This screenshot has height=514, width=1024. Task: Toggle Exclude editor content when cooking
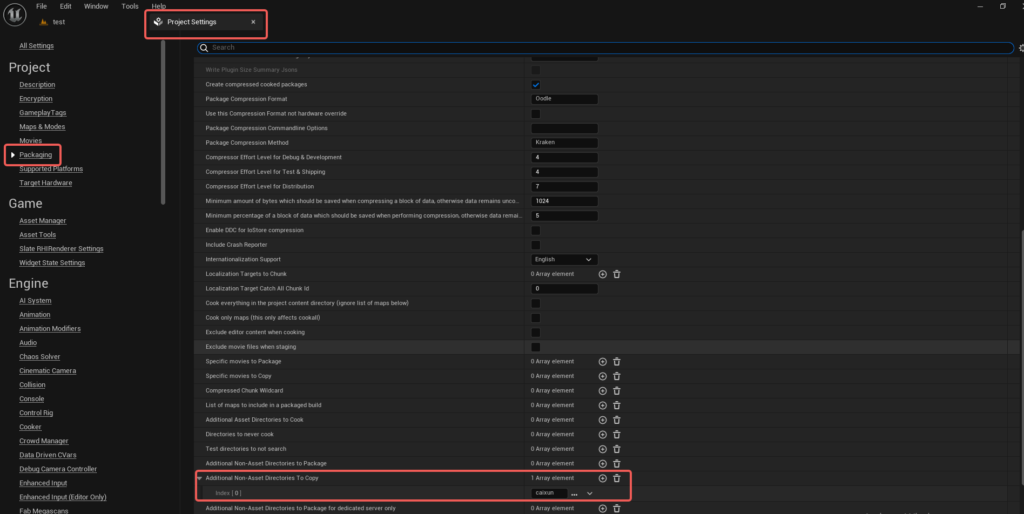click(536, 332)
